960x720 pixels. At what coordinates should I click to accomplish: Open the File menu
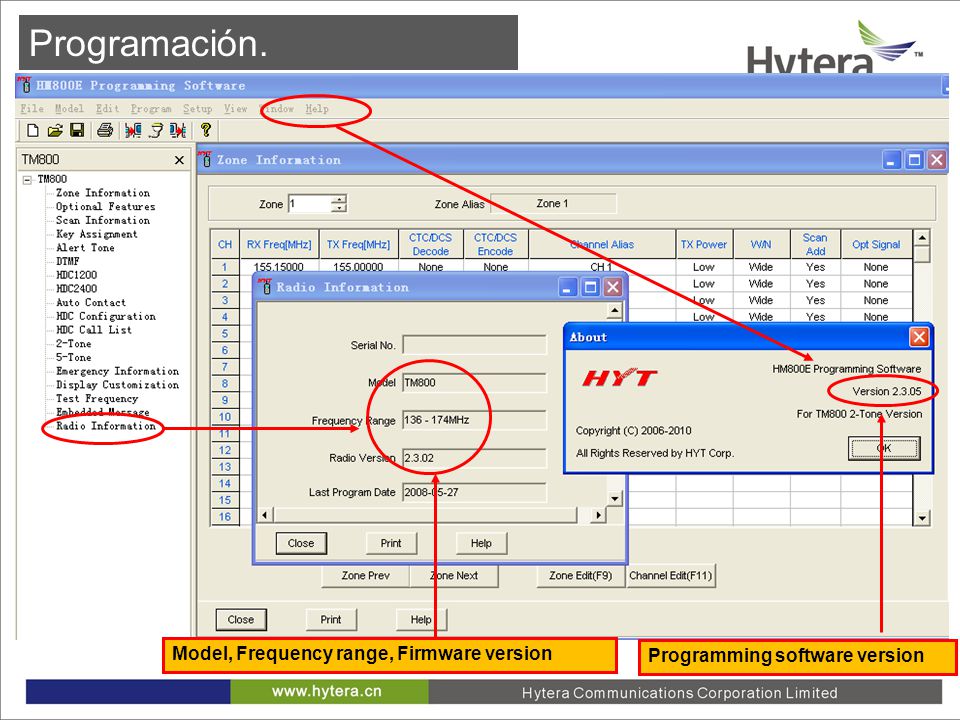(32, 109)
